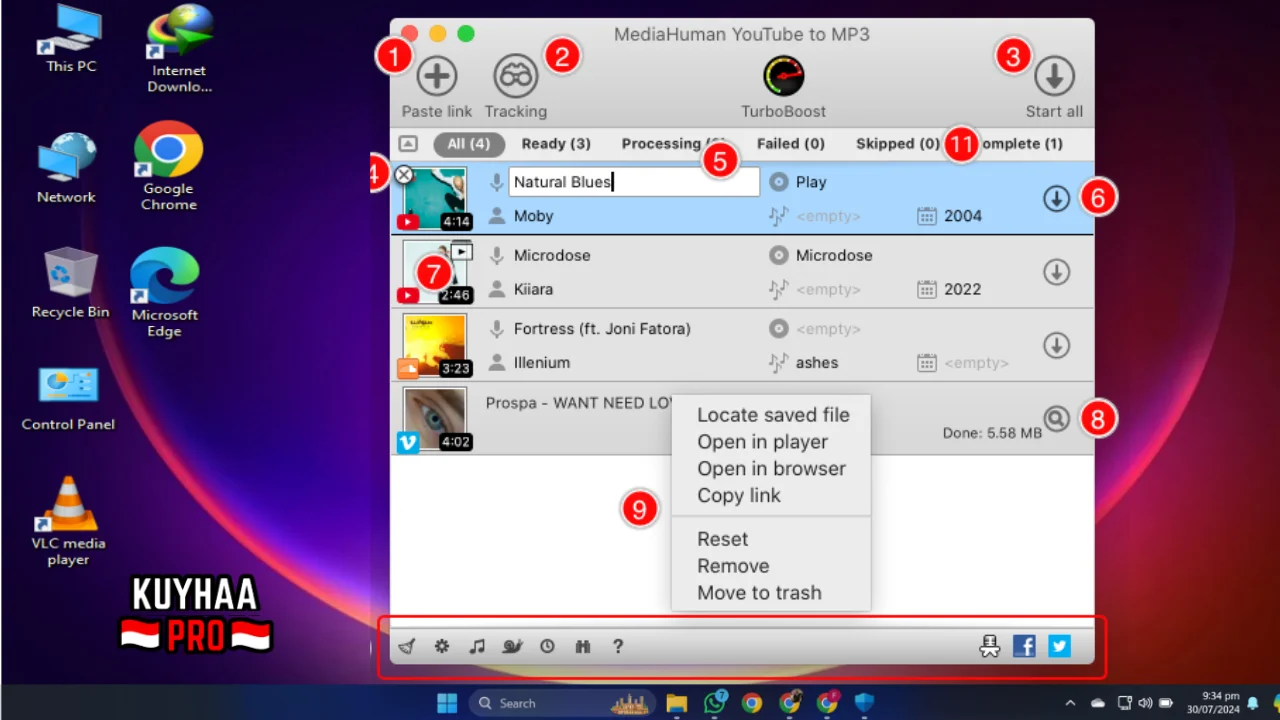Click the taskbar Search box

tap(563, 703)
